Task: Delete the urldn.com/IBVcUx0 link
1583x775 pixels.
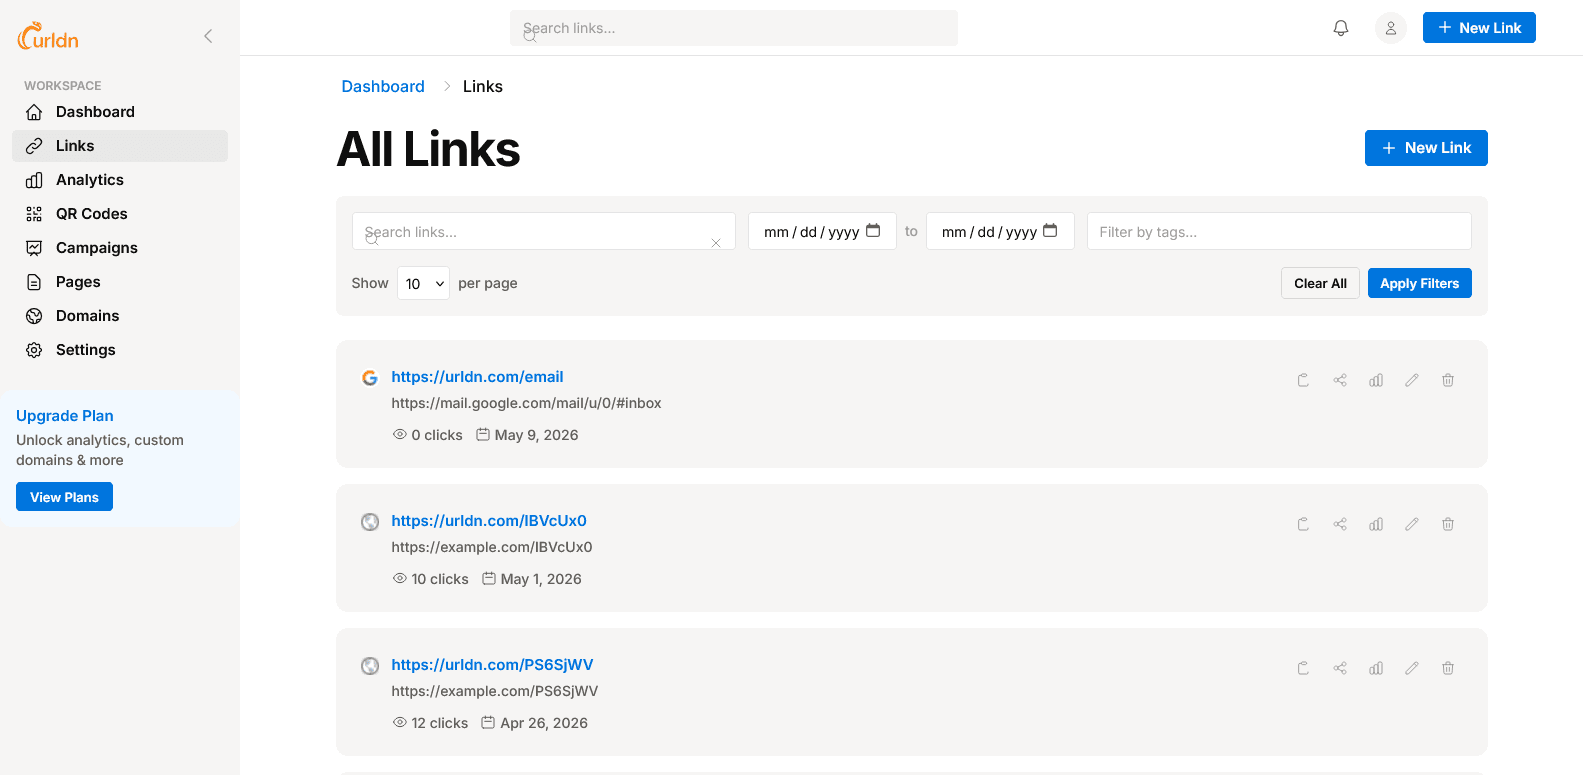Action: [1448, 524]
